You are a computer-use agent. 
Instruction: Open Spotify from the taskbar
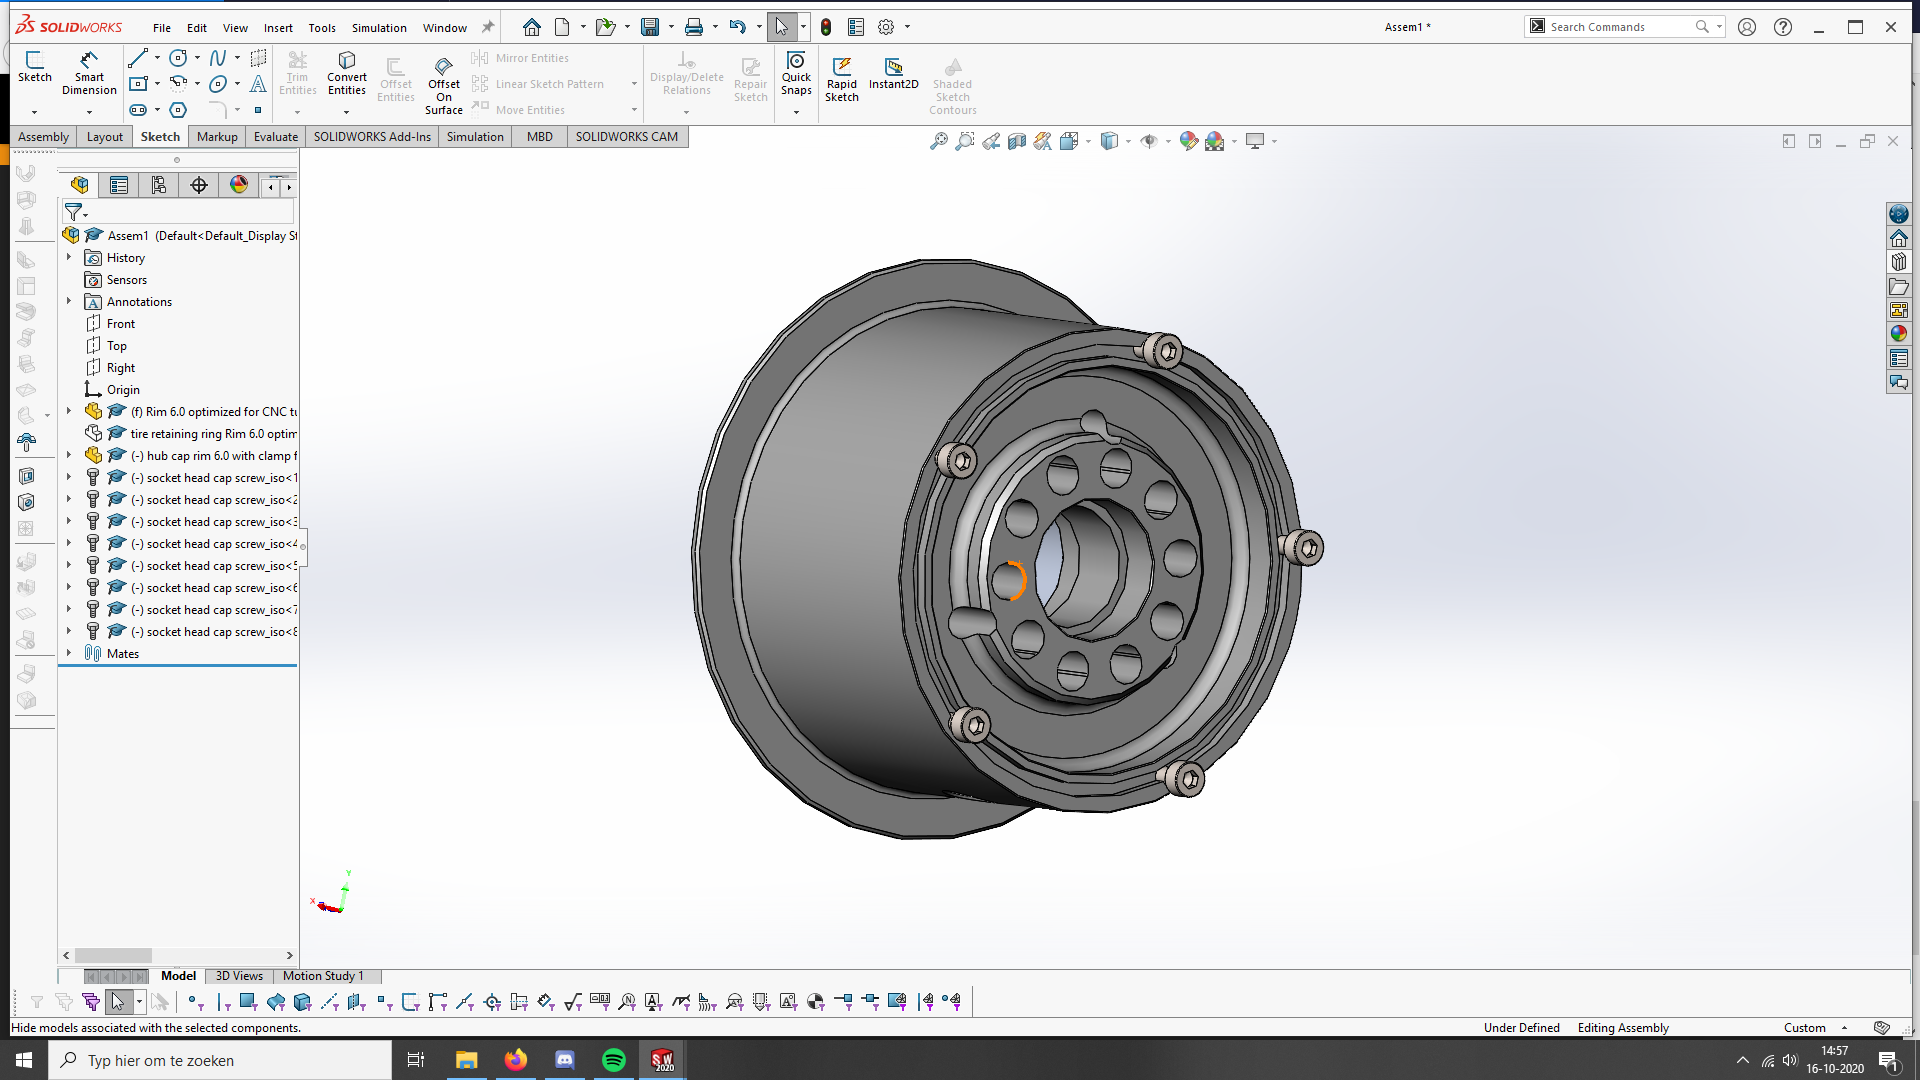tap(614, 1060)
